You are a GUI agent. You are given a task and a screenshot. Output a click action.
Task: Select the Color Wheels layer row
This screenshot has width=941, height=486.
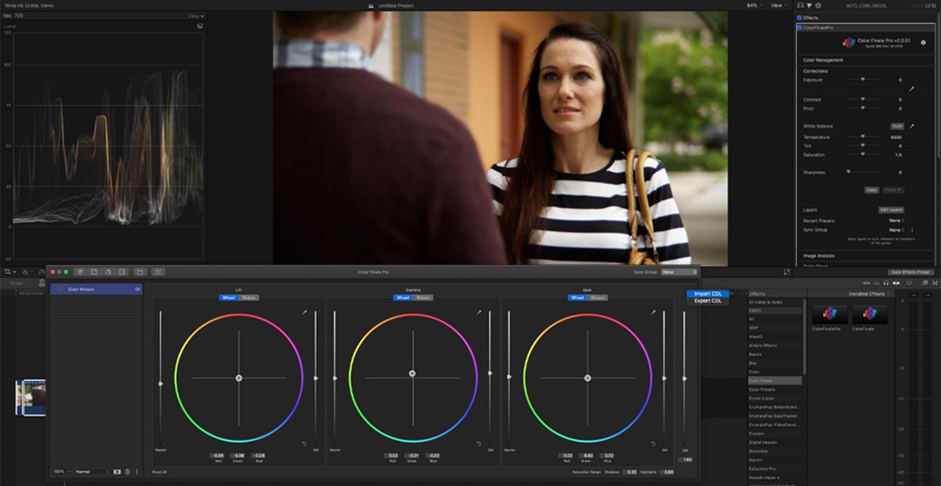(x=97, y=289)
